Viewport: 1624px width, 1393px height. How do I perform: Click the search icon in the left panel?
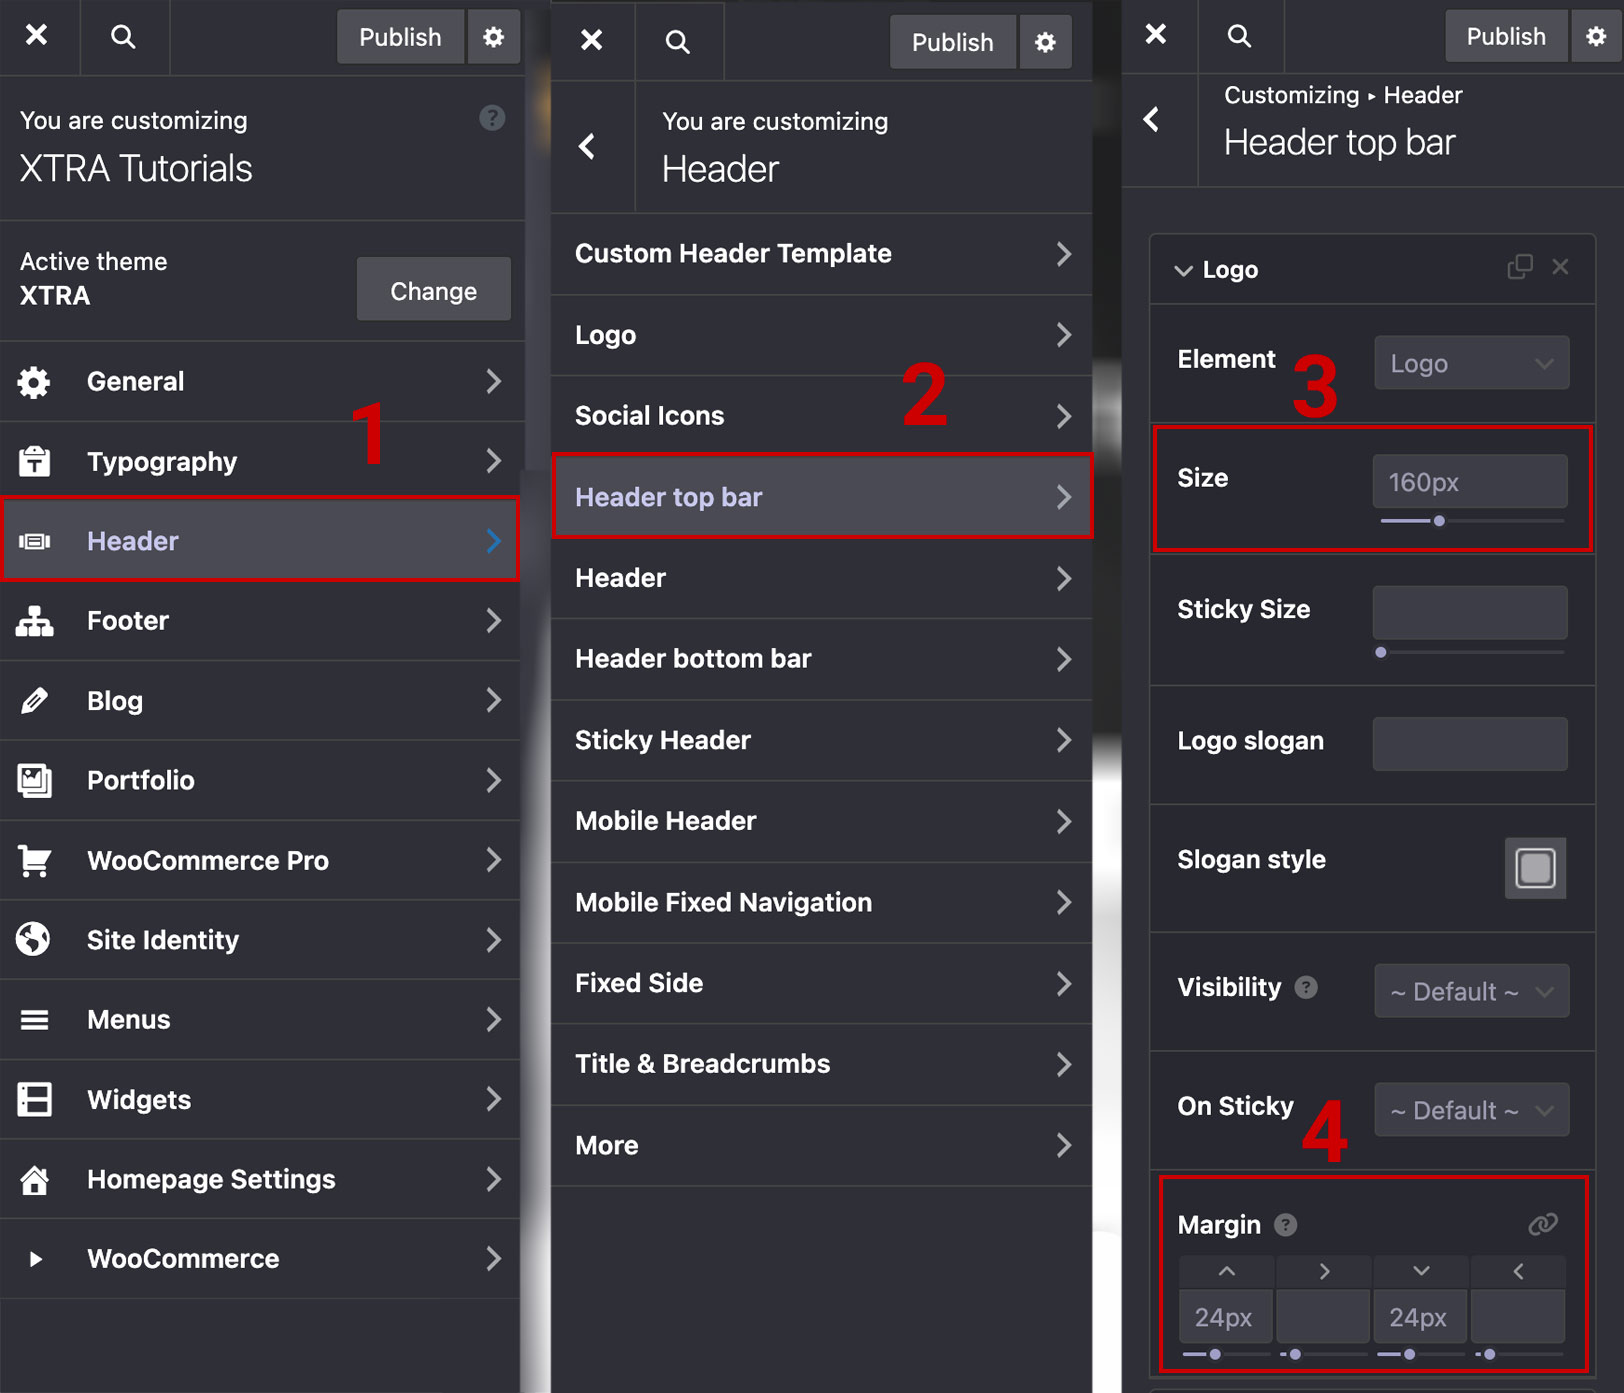[123, 37]
